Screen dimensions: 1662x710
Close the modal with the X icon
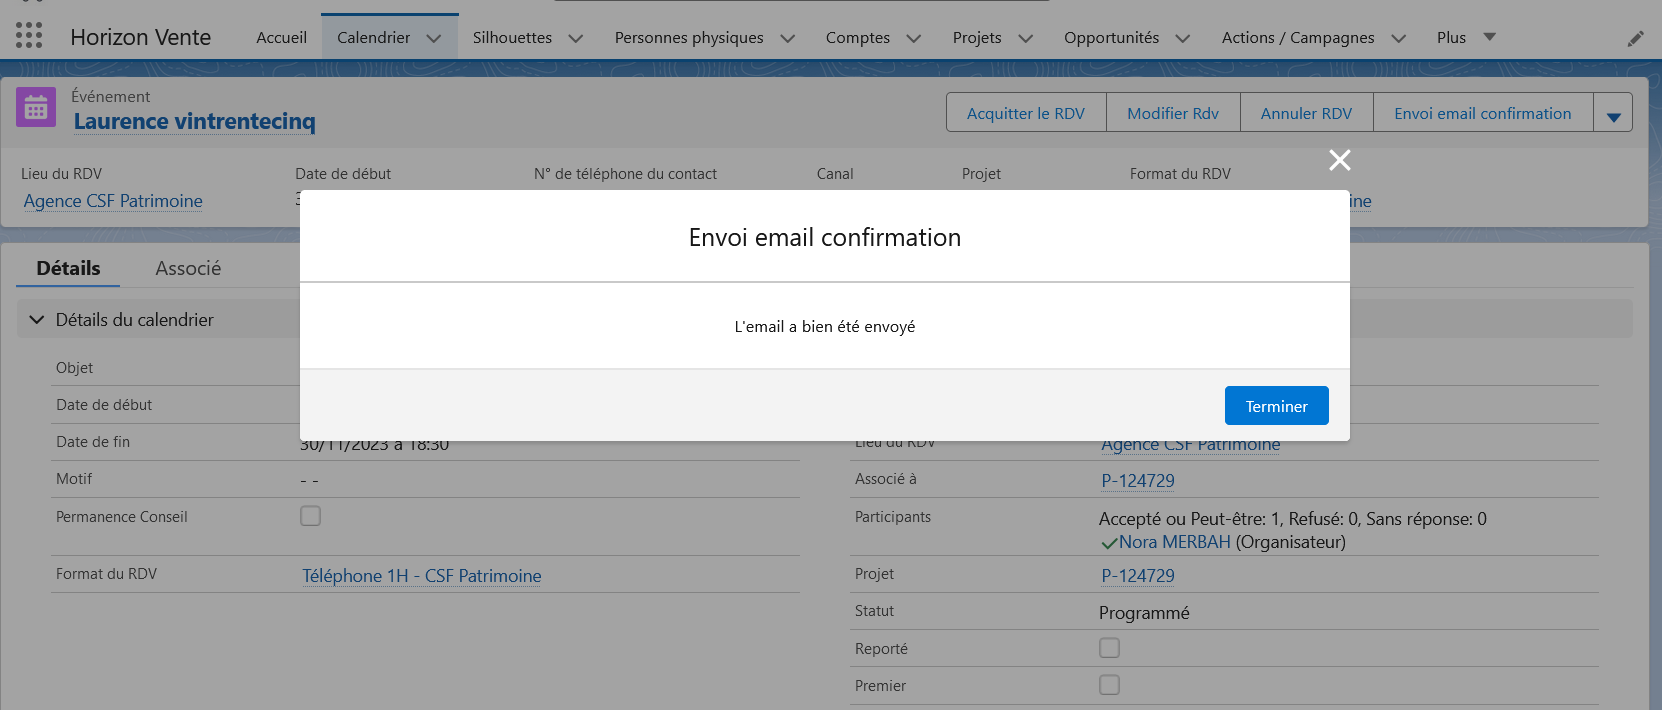(x=1339, y=160)
